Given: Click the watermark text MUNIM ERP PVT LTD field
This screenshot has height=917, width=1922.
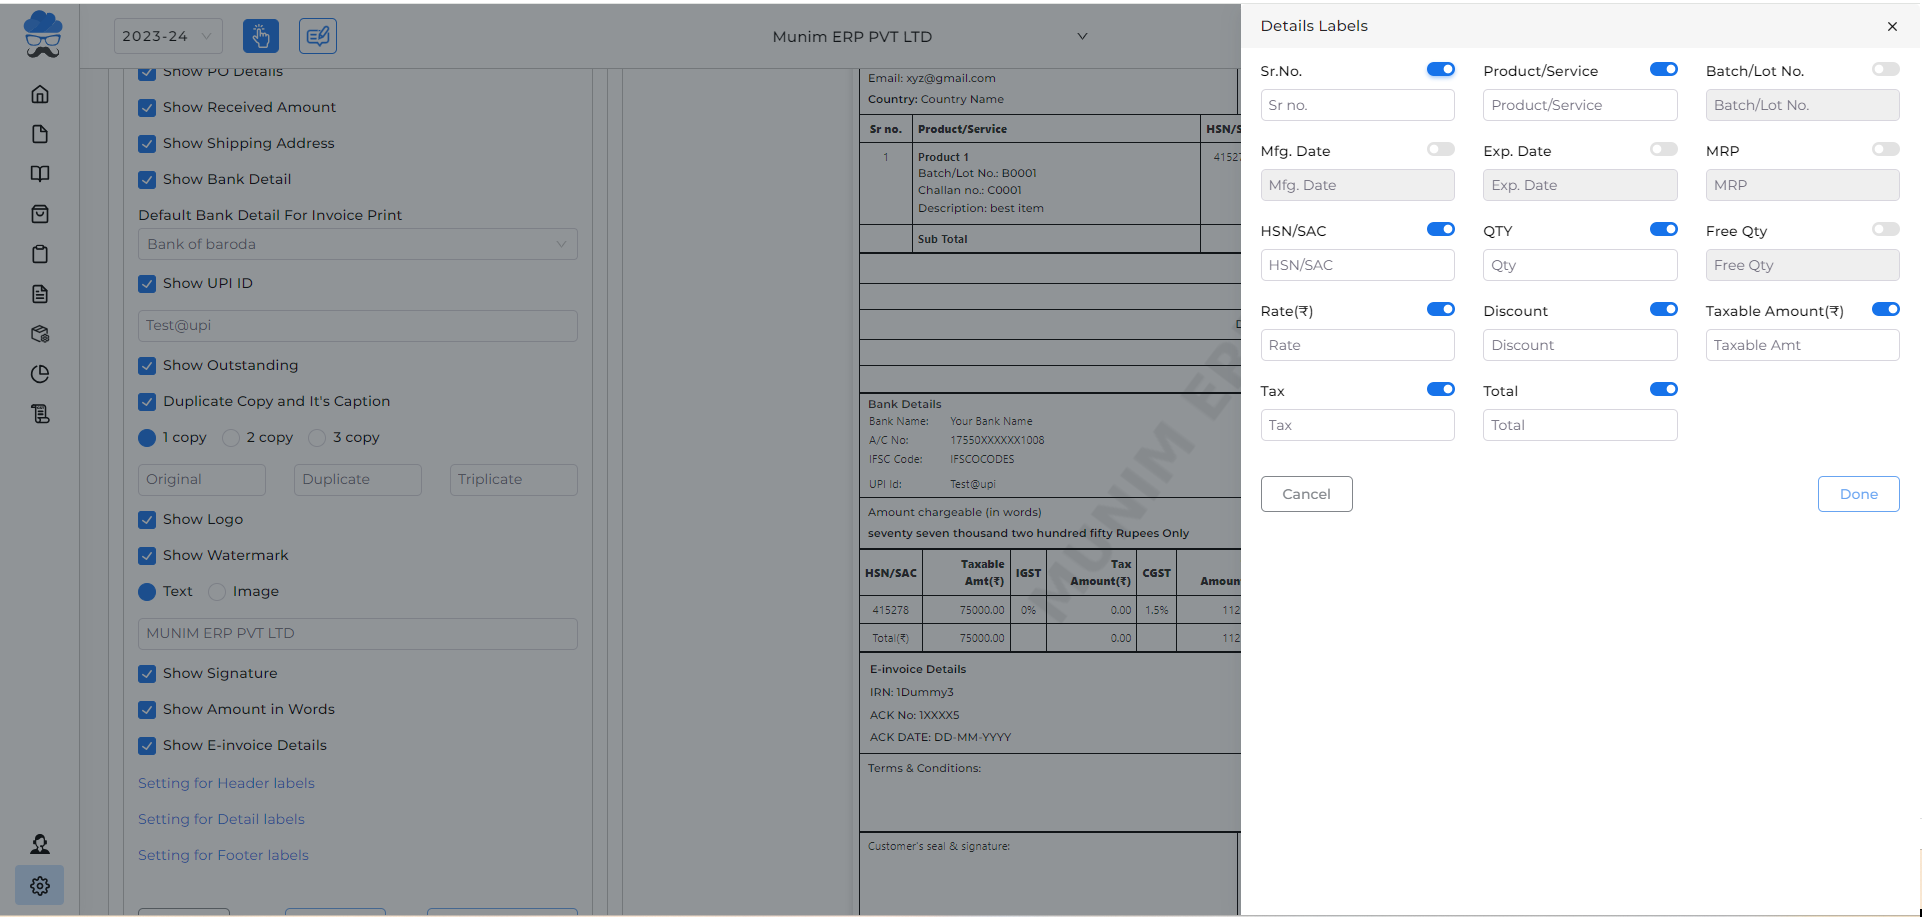Looking at the screenshot, I should [x=358, y=634].
